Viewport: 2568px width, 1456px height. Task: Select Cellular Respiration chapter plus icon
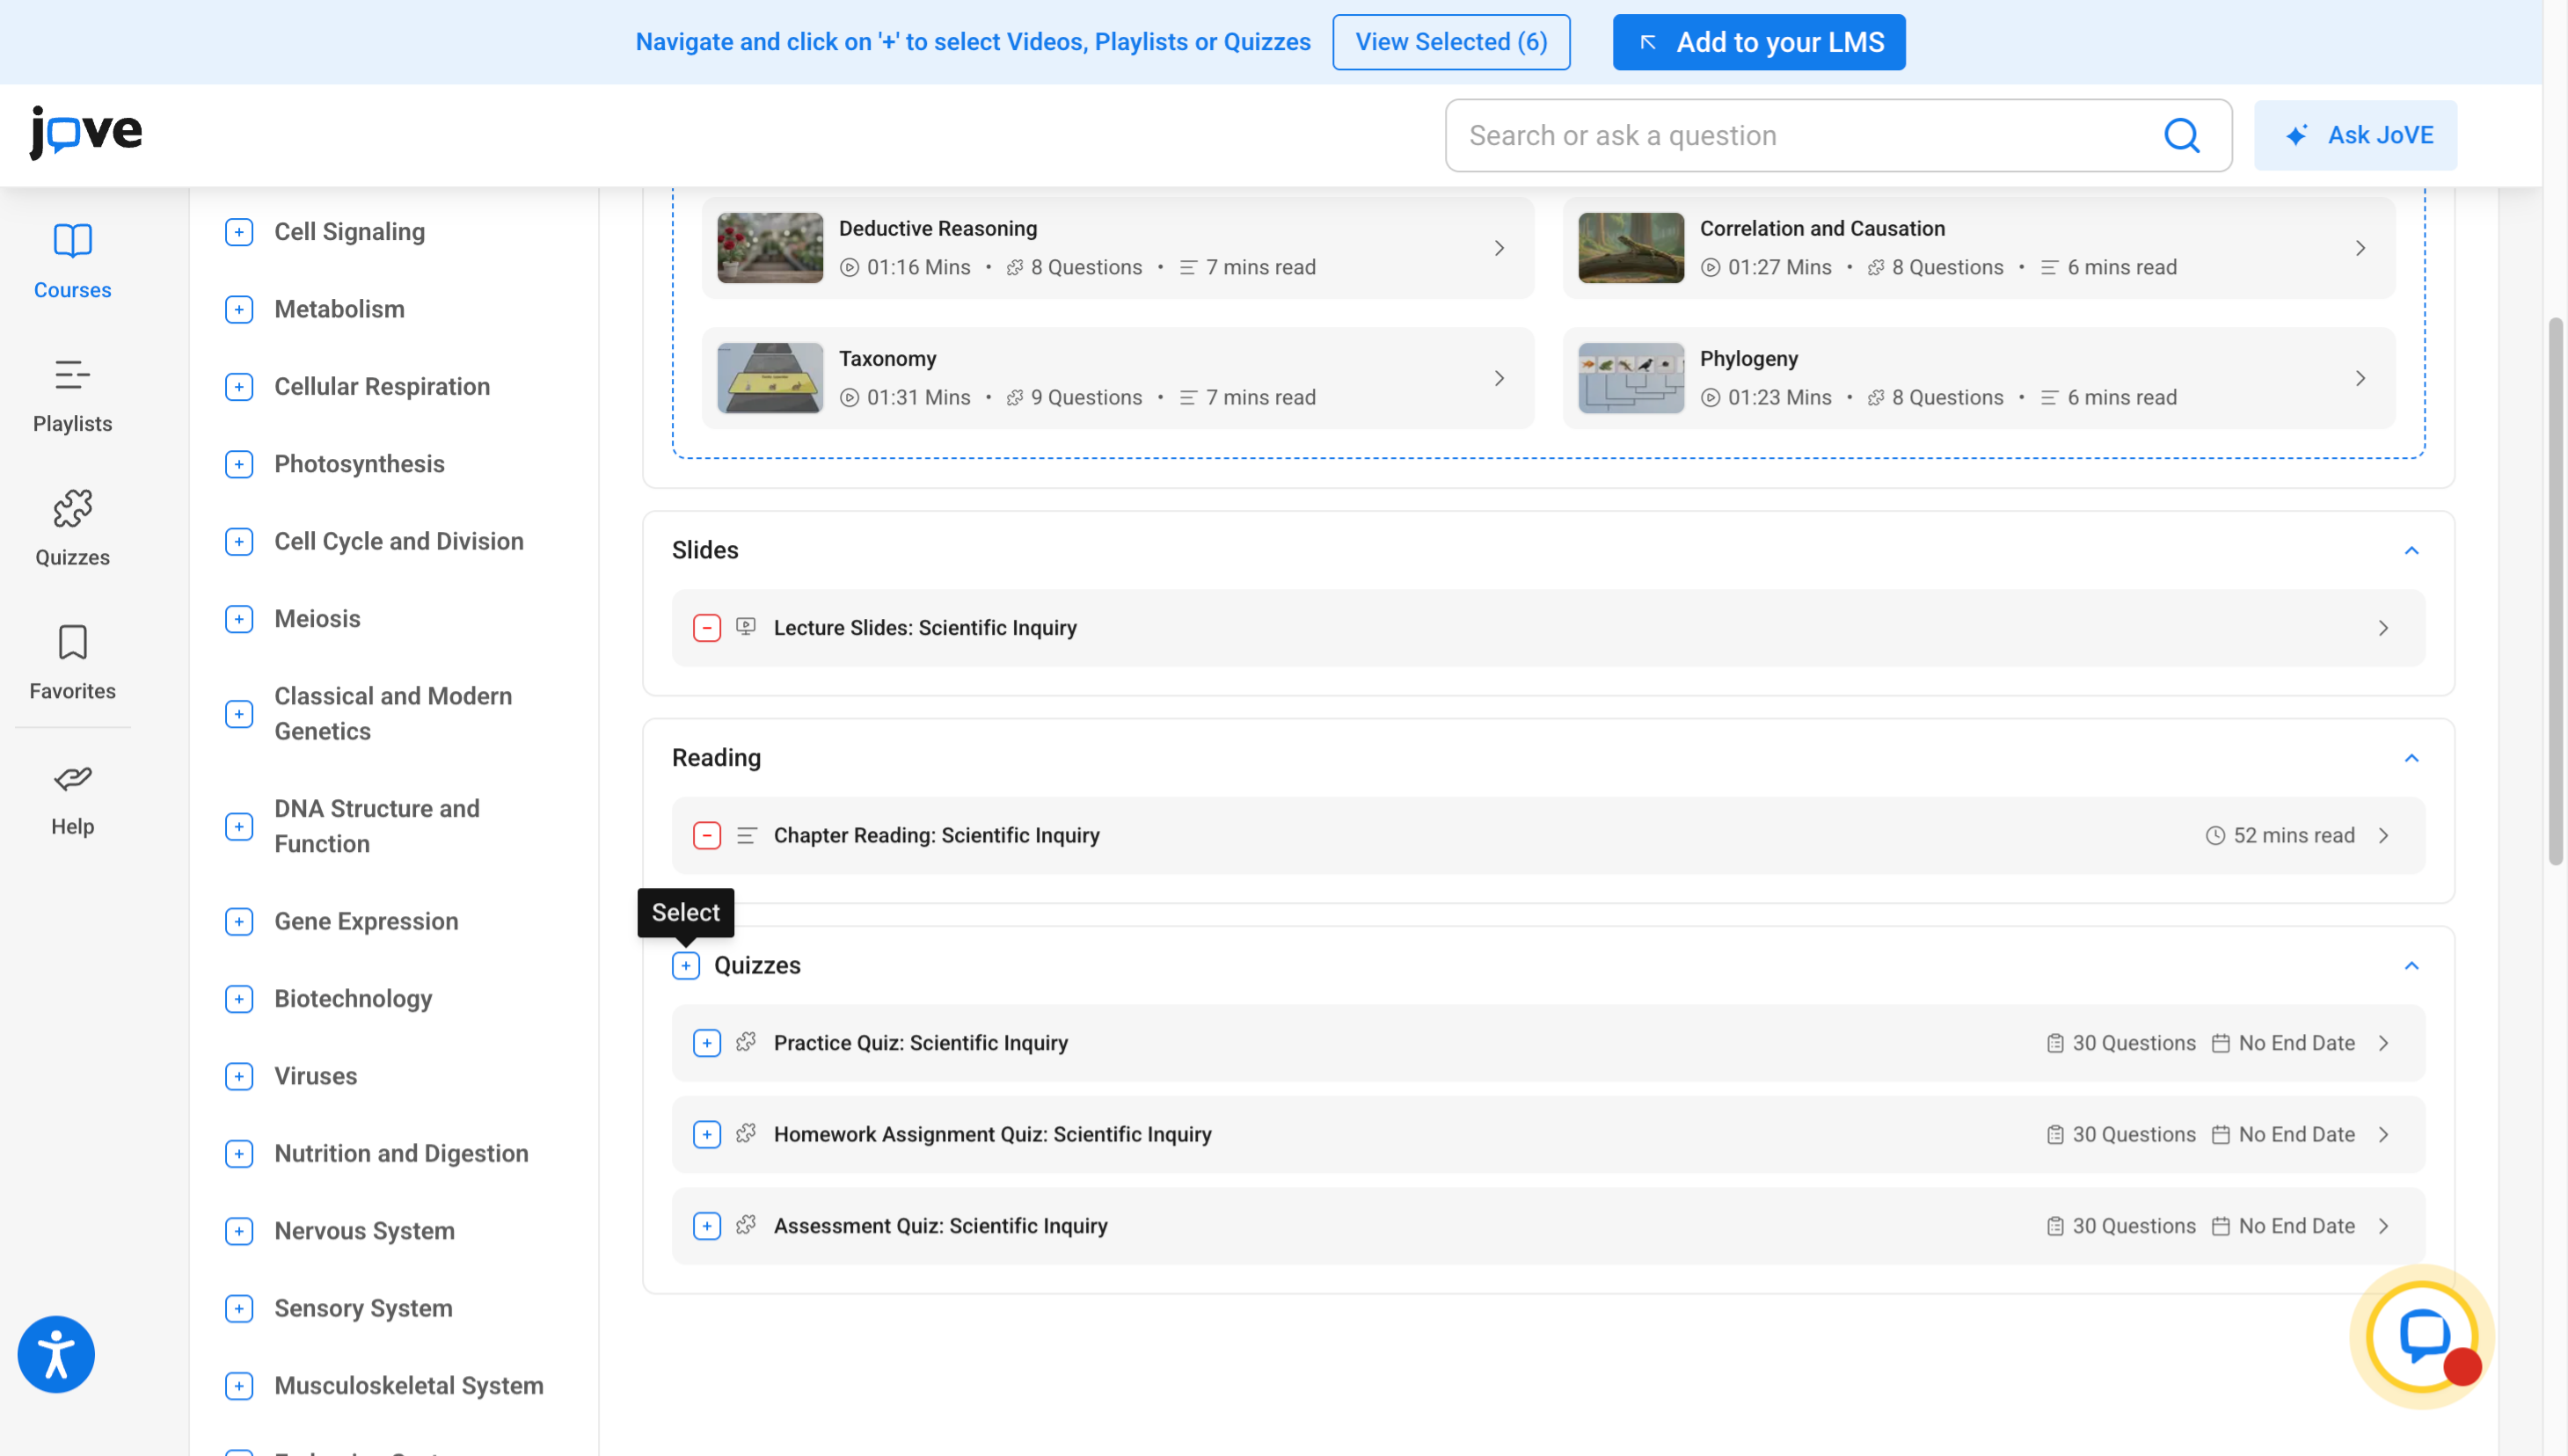pyautogui.click(x=239, y=387)
